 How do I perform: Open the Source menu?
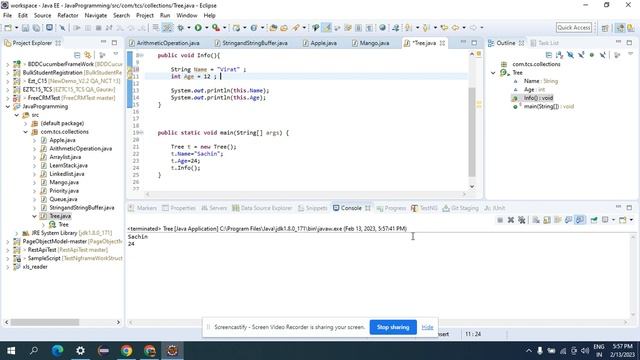42,16
